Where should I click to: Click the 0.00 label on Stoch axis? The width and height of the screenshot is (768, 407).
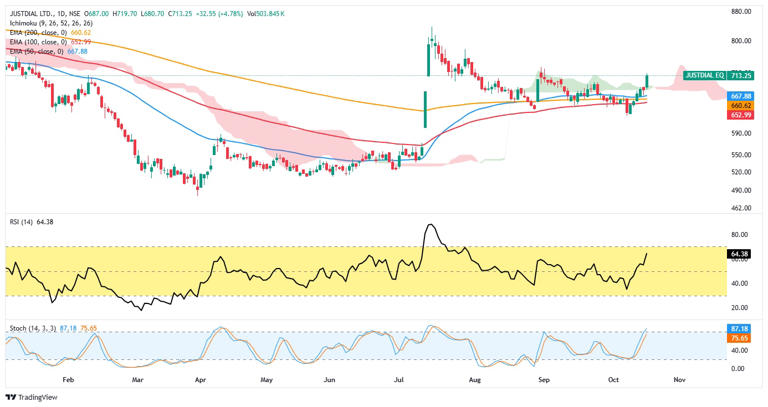tap(738, 368)
